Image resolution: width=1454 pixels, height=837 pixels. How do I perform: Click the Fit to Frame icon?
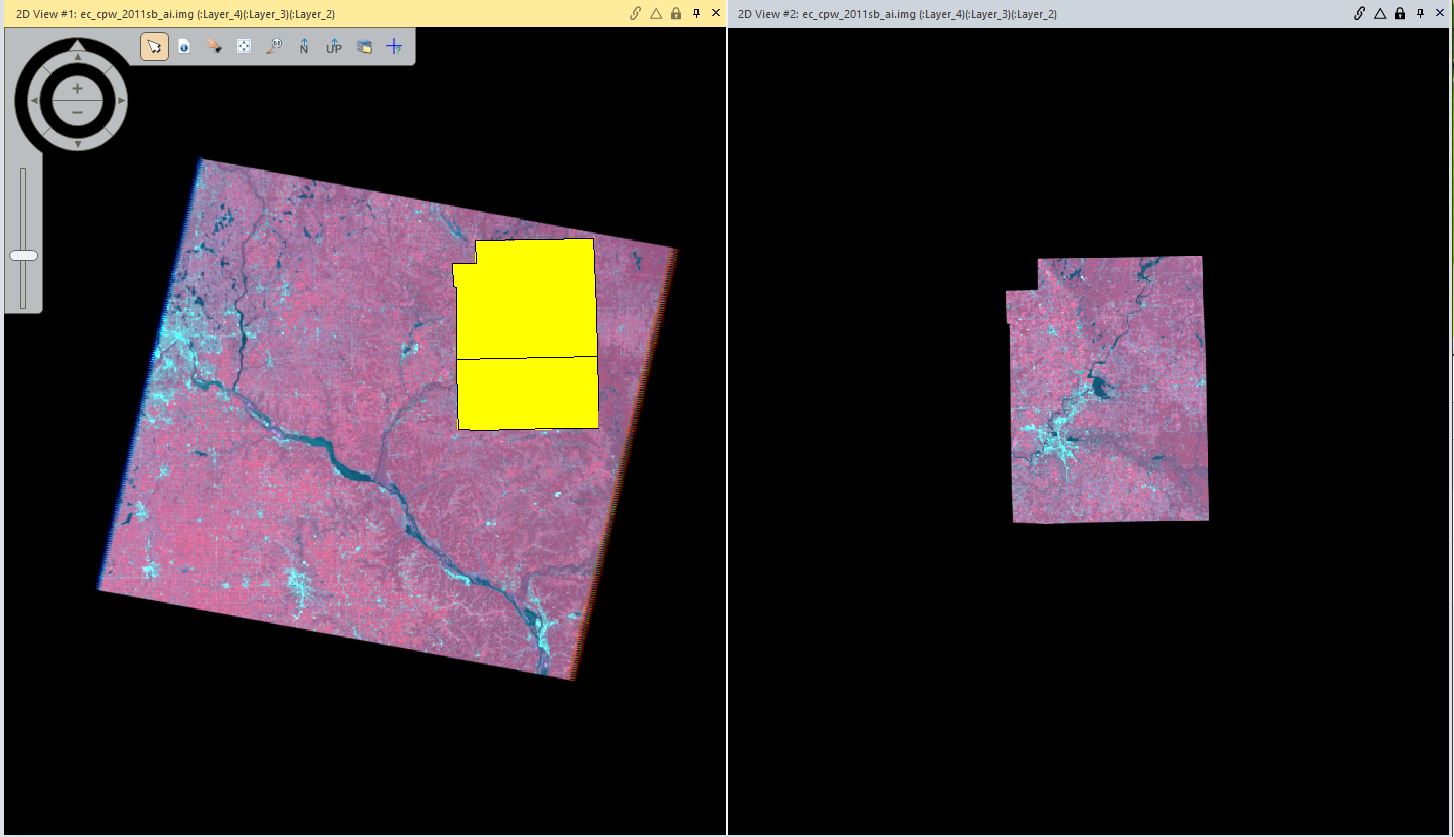coord(245,46)
